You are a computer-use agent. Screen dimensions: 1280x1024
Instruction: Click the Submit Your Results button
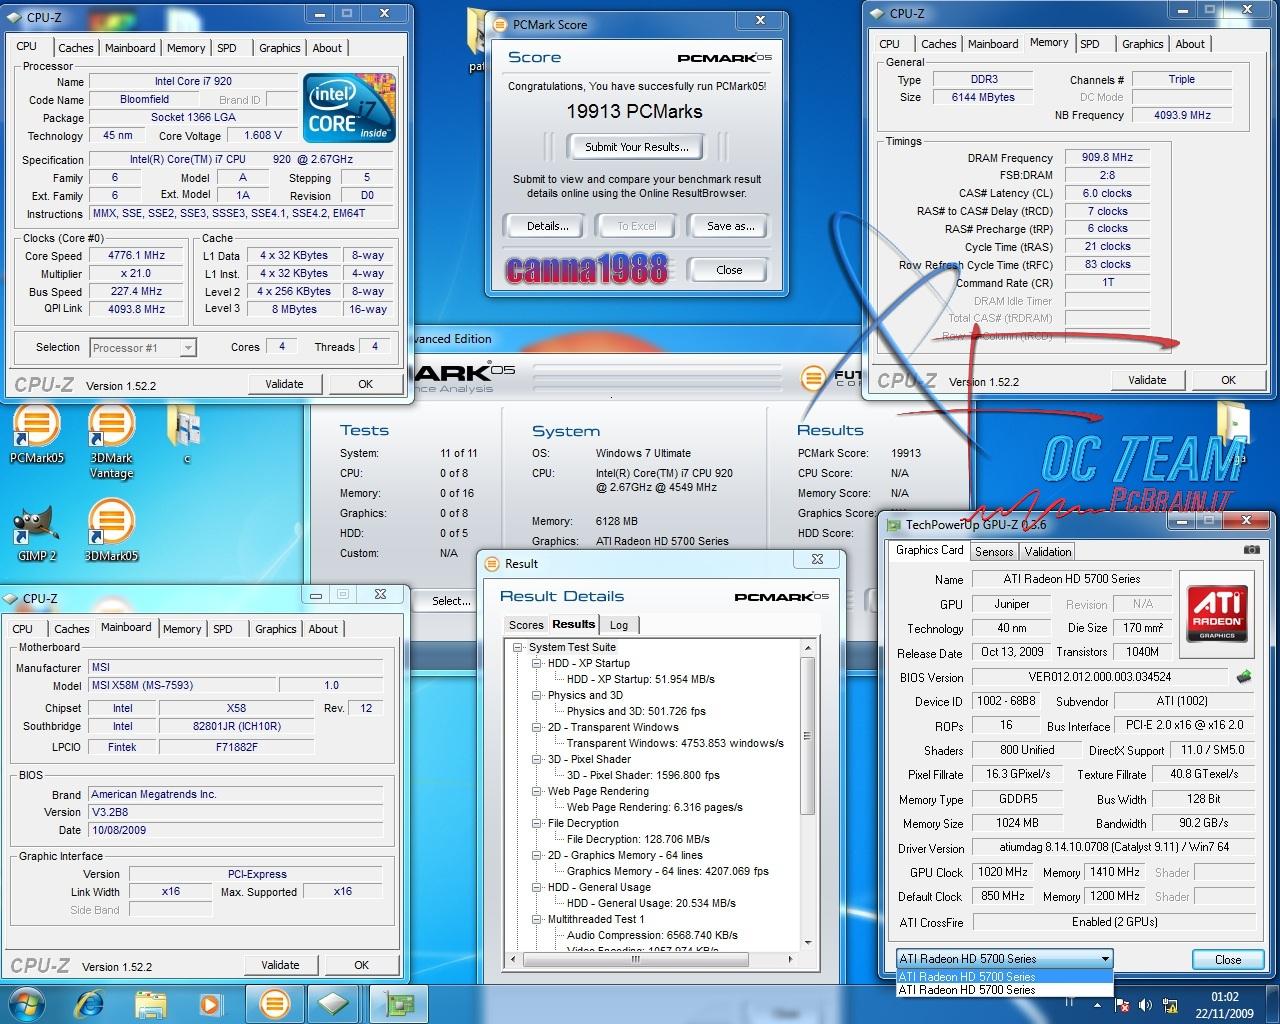coord(637,147)
